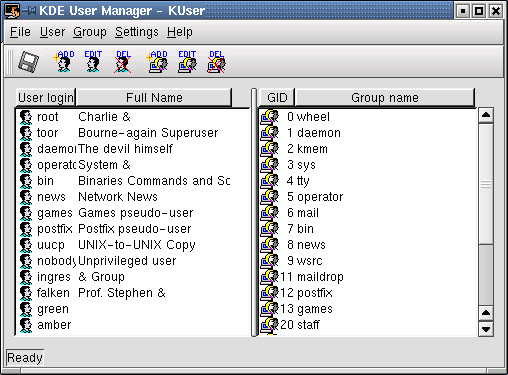Click the group list scrollbar thumb

(486, 184)
